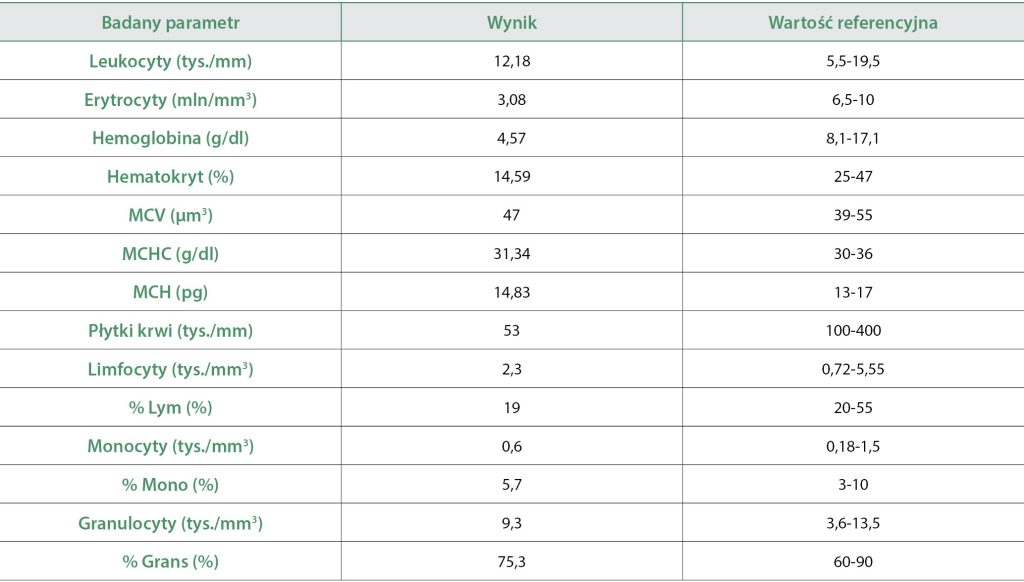
Task: Select the Limfocyty row label
Action: [170, 369]
